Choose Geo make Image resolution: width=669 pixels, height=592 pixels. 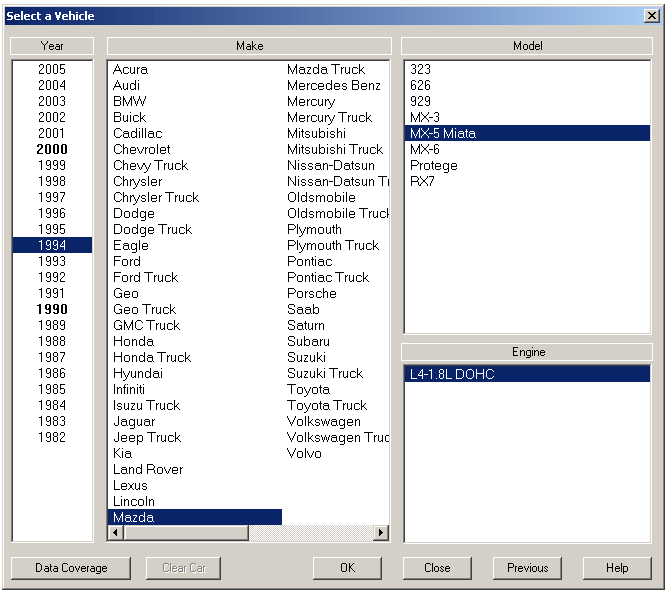coord(125,293)
